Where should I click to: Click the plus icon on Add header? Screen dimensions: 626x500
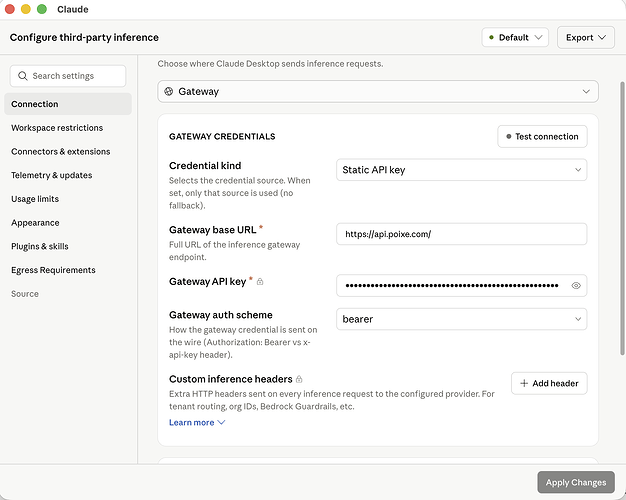coord(524,383)
